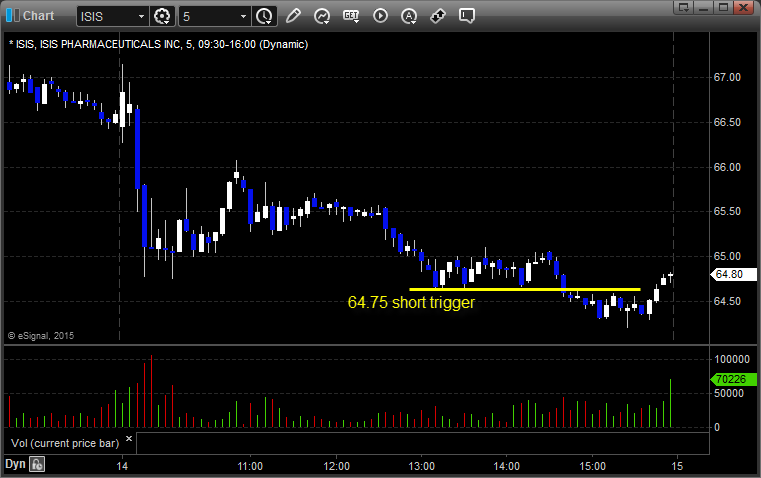Toggle the Dyn scaling lock icon

click(37, 464)
